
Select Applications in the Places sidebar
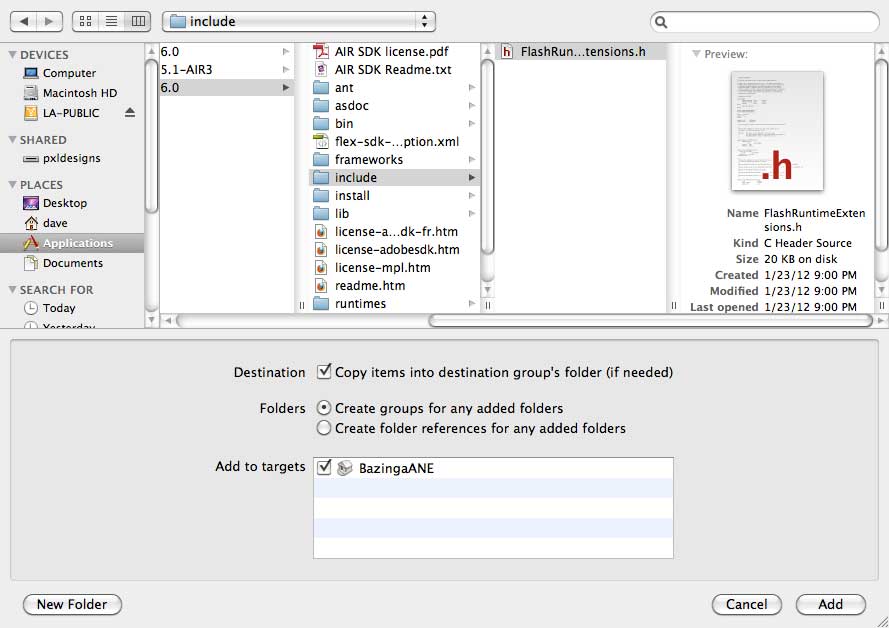(77, 243)
